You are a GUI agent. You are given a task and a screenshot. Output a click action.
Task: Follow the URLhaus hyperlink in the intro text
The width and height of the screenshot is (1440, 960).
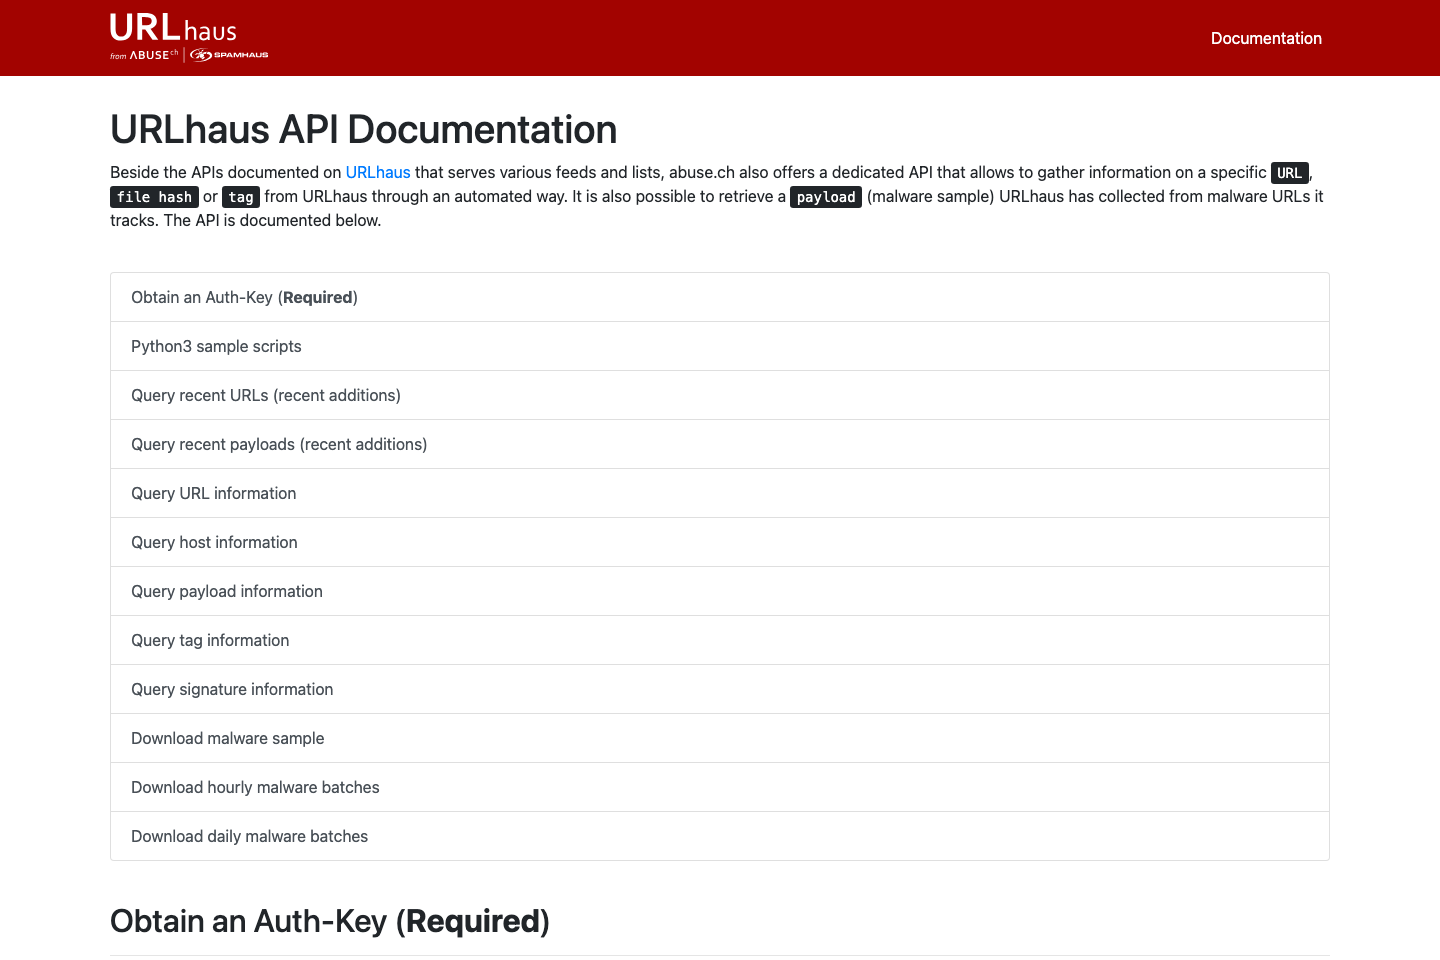pos(377,172)
